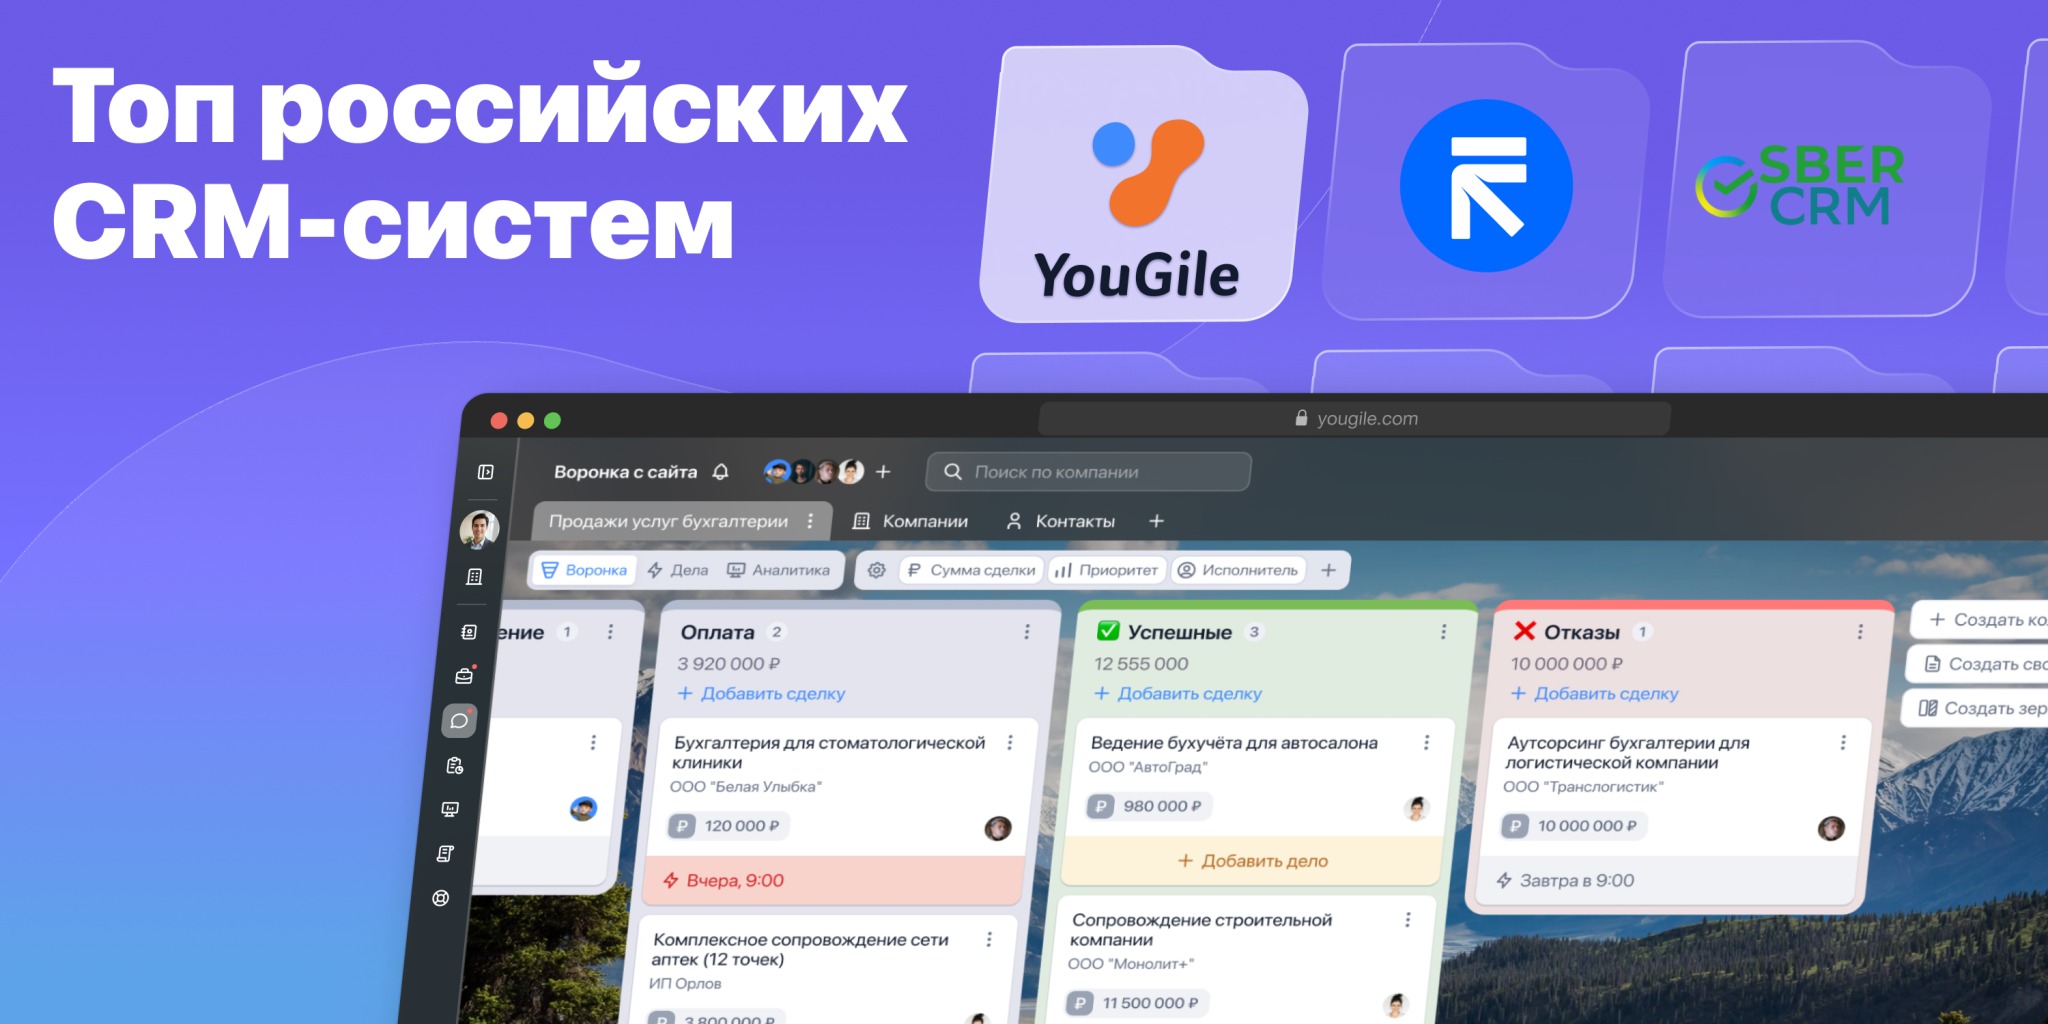Click assignee avatar on автосалона card

click(x=1416, y=808)
